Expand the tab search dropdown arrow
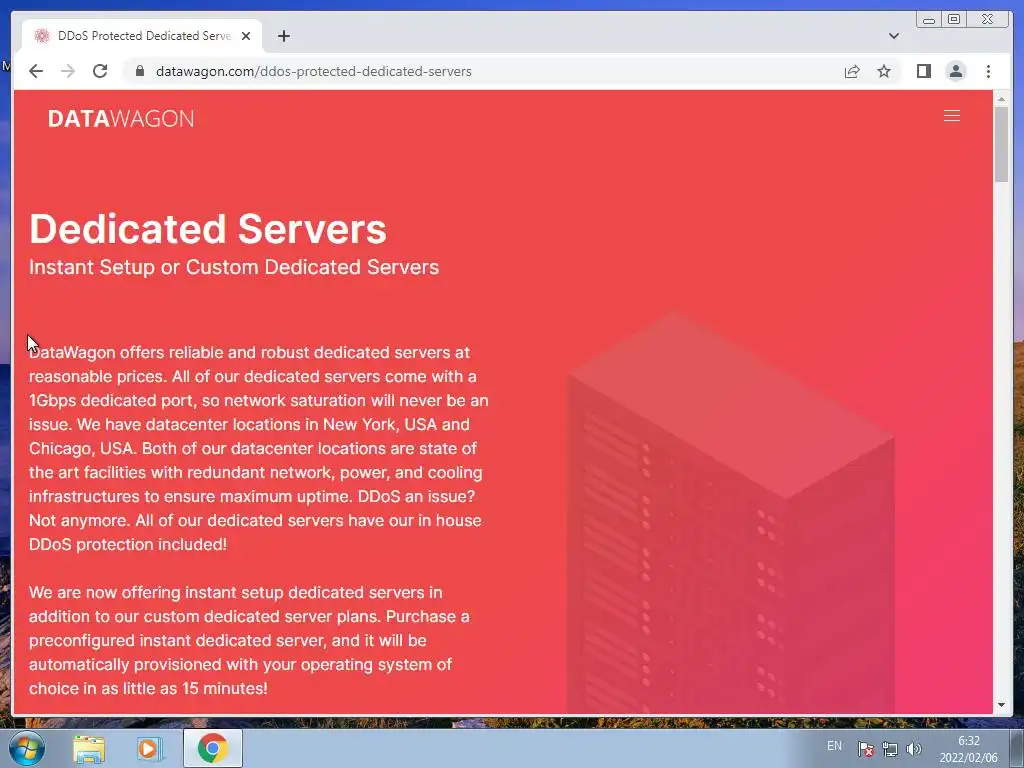The image size is (1024, 768). click(894, 36)
